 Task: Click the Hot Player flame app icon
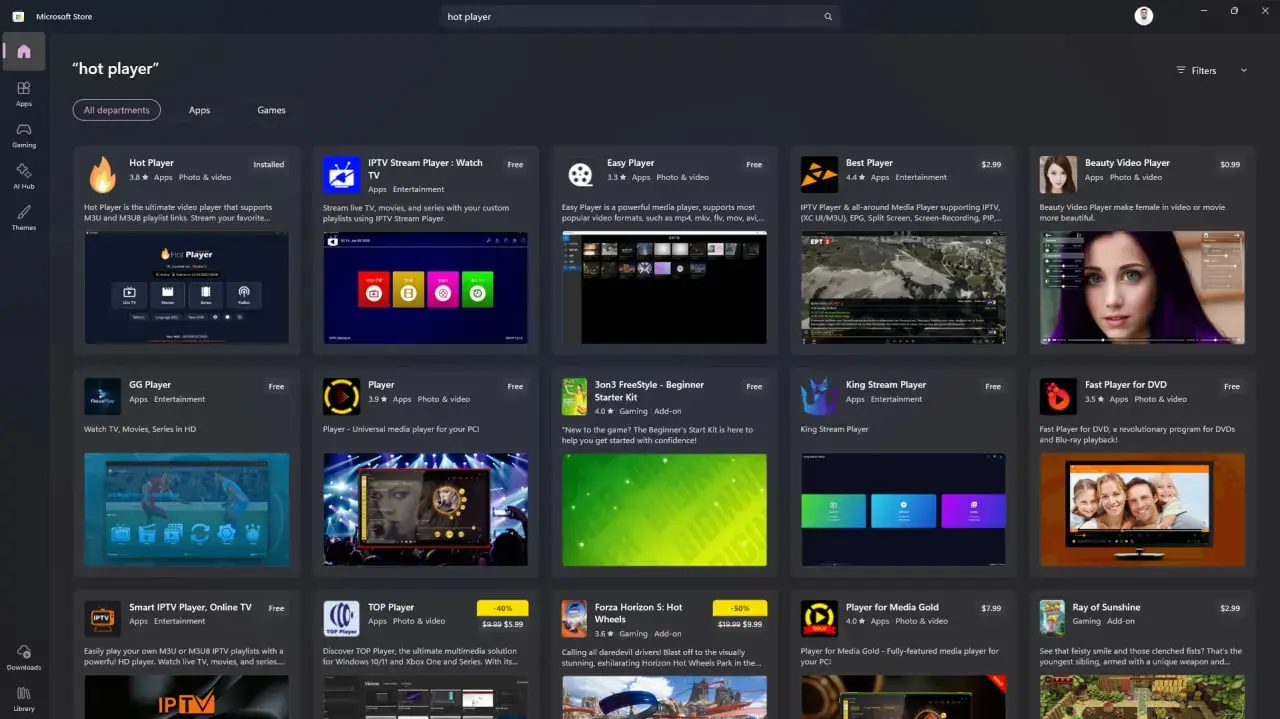click(102, 174)
